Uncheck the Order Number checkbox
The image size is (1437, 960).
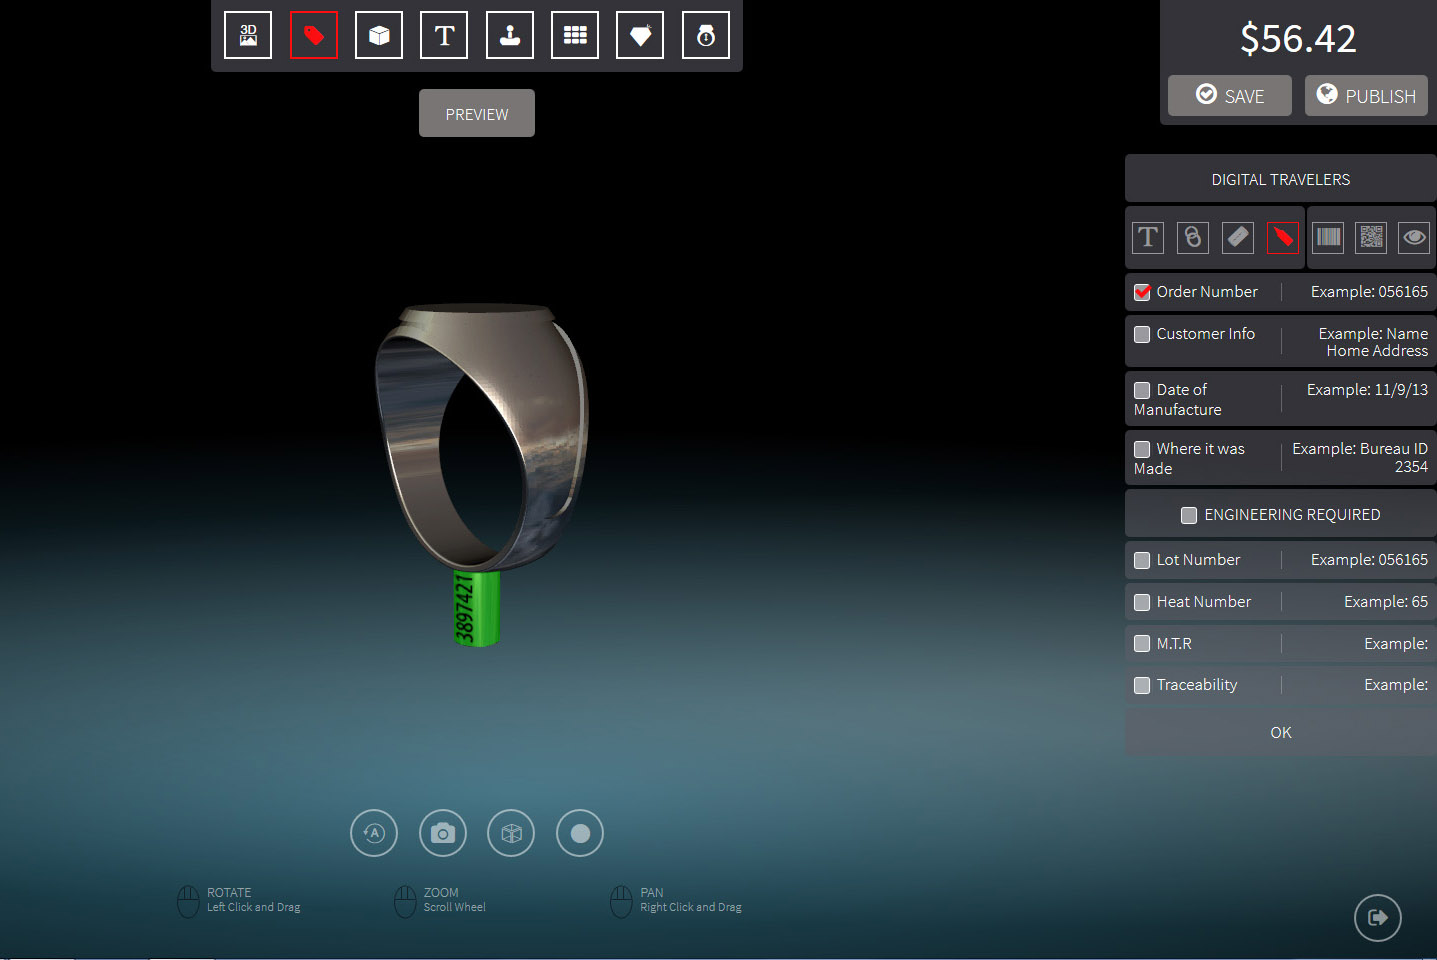pyautogui.click(x=1142, y=292)
